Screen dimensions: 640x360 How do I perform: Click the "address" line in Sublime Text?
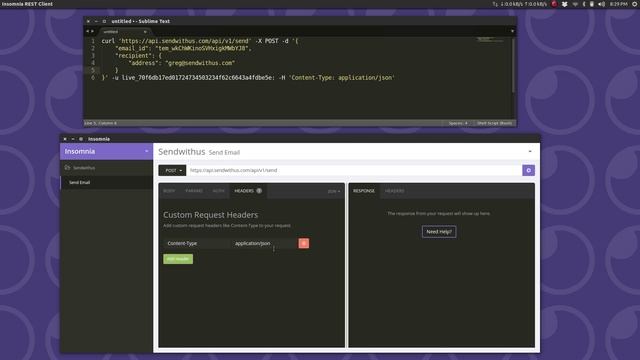click(x=182, y=63)
